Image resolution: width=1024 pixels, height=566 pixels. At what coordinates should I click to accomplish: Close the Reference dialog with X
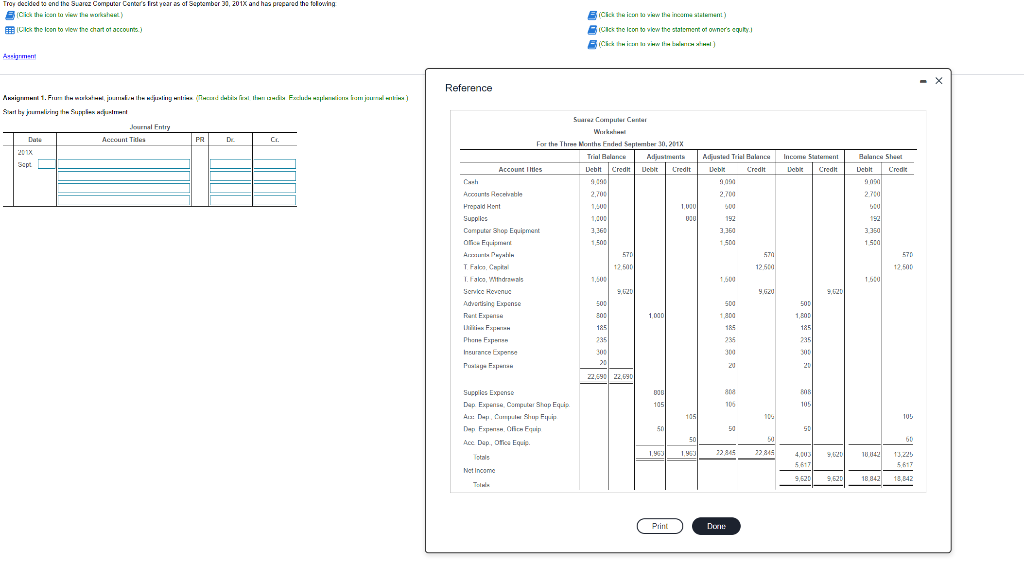click(x=938, y=81)
